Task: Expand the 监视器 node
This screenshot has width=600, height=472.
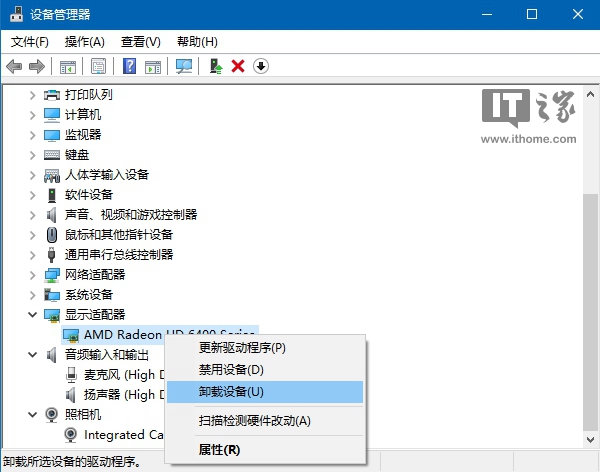Action: coord(33,135)
